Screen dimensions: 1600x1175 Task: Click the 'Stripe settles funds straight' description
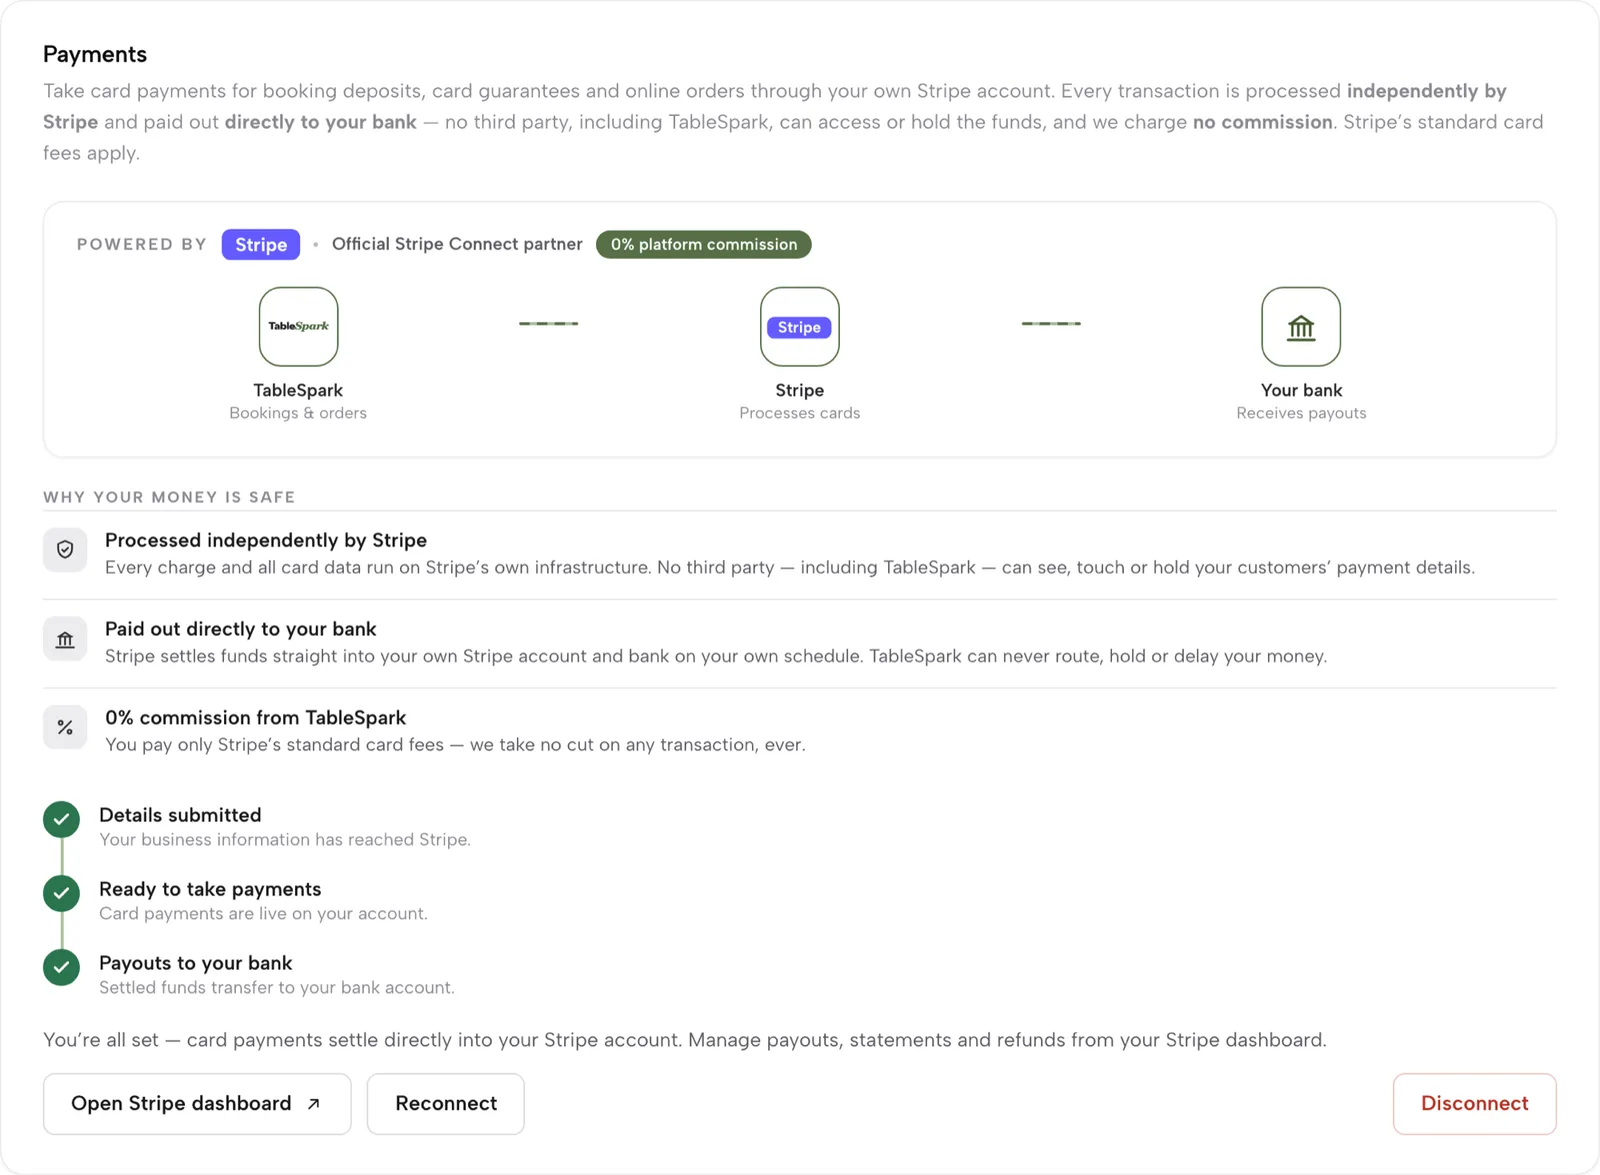pyautogui.click(x=716, y=656)
